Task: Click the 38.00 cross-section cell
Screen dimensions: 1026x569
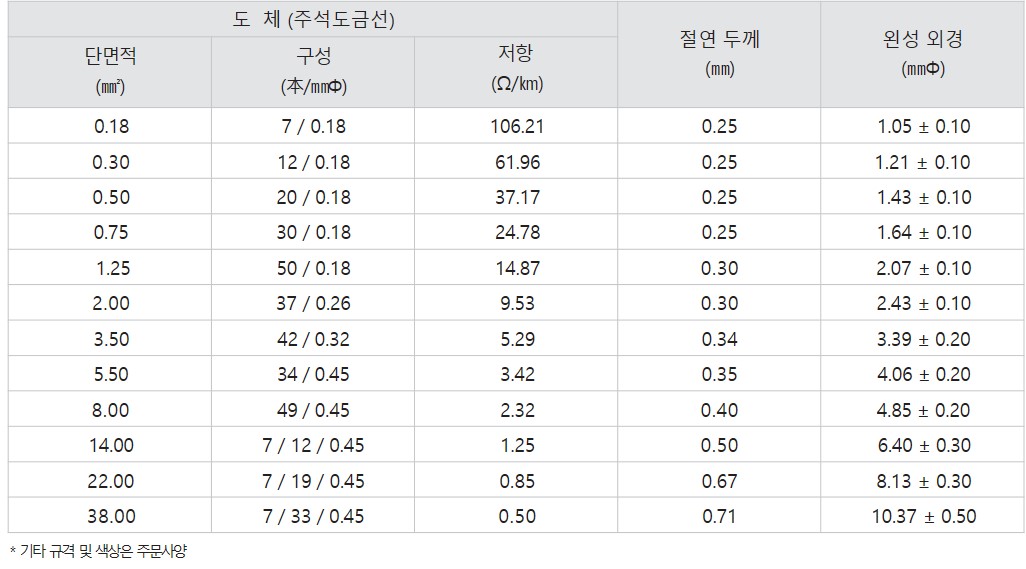Action: tap(111, 516)
